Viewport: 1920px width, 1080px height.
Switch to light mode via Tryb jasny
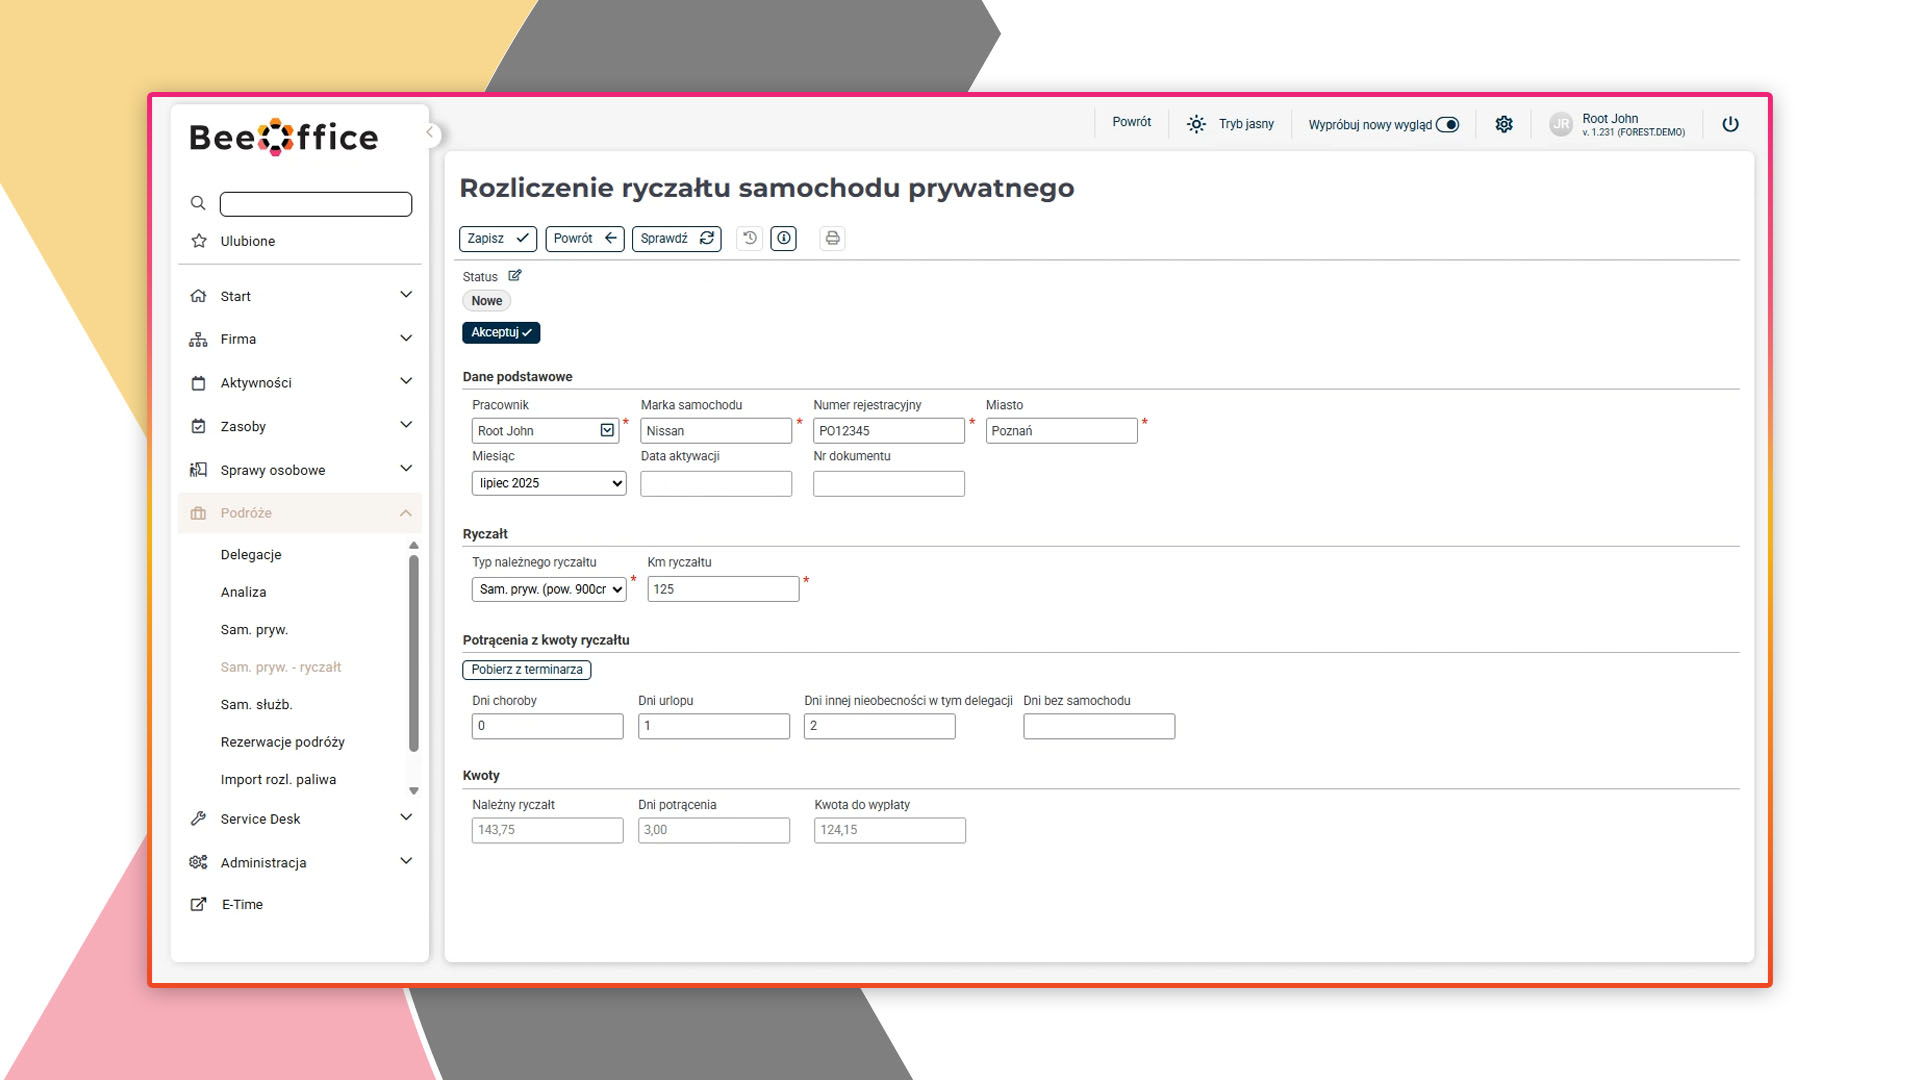(x=1231, y=124)
